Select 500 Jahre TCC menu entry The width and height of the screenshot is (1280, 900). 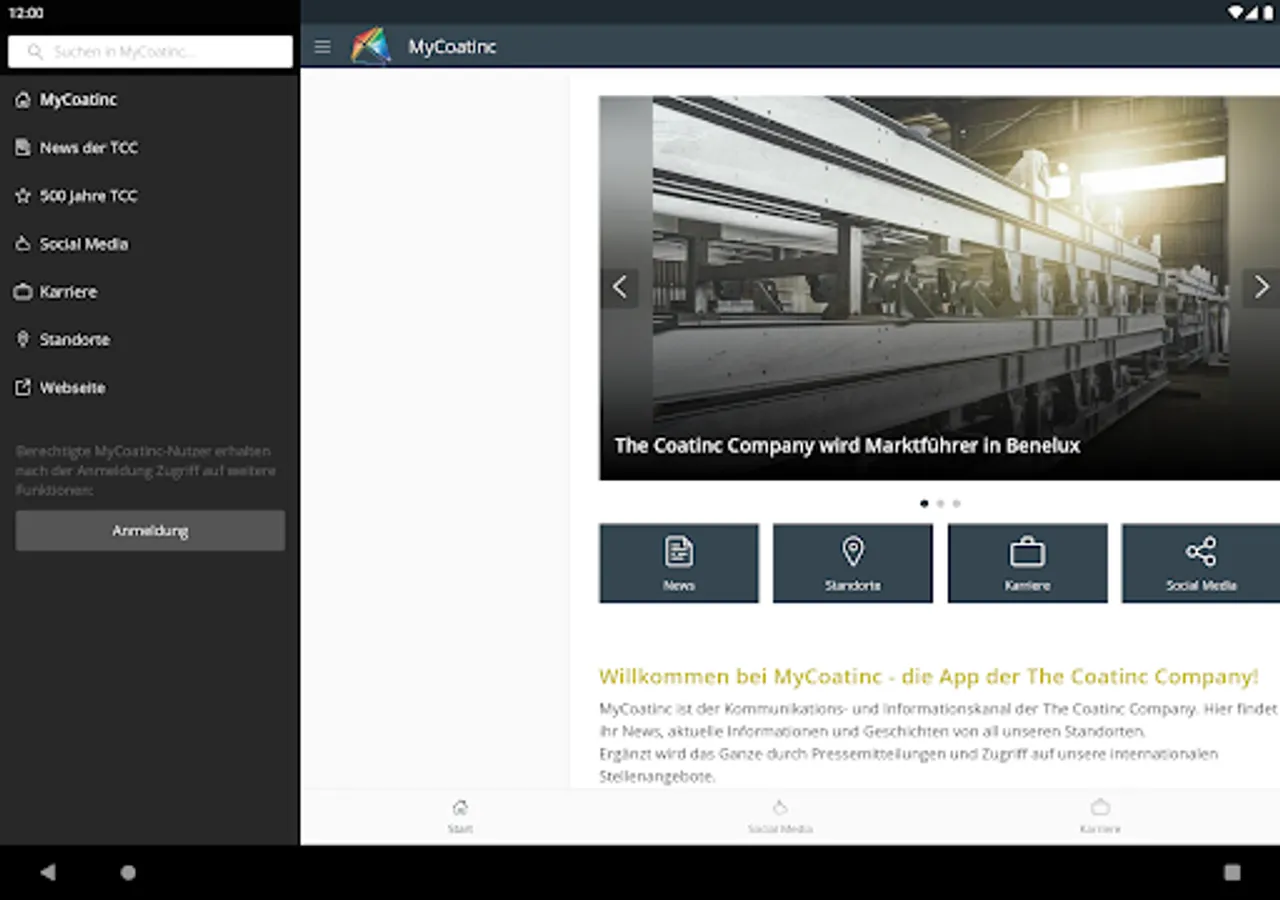(x=150, y=196)
